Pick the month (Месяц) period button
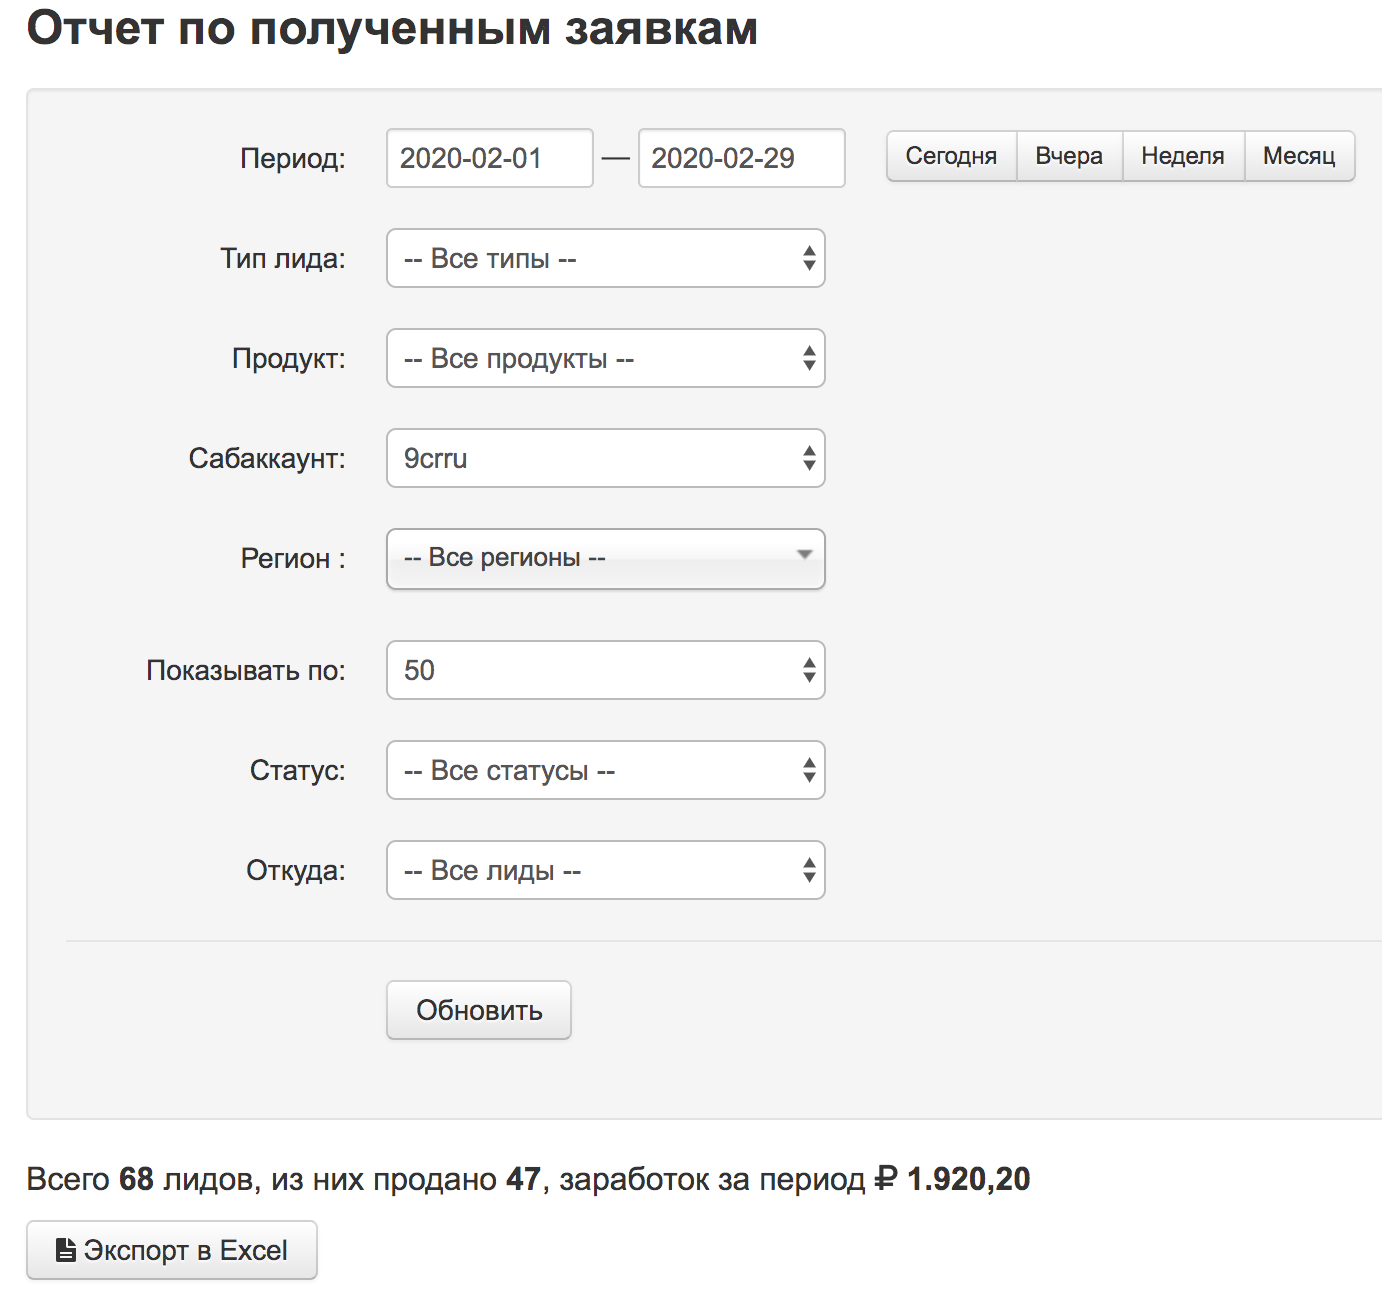The width and height of the screenshot is (1382, 1294). point(1299,156)
